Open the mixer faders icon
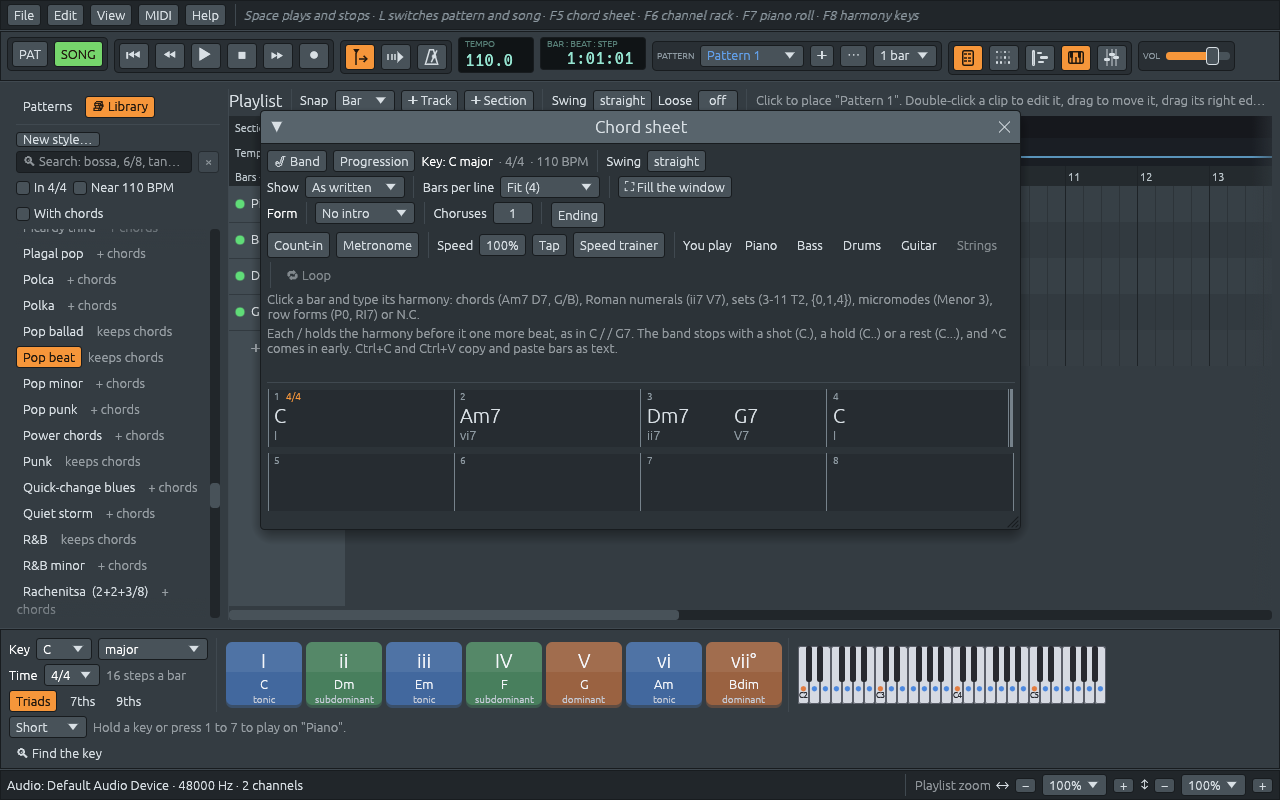Viewport: 1280px width, 800px height. 1111,57
